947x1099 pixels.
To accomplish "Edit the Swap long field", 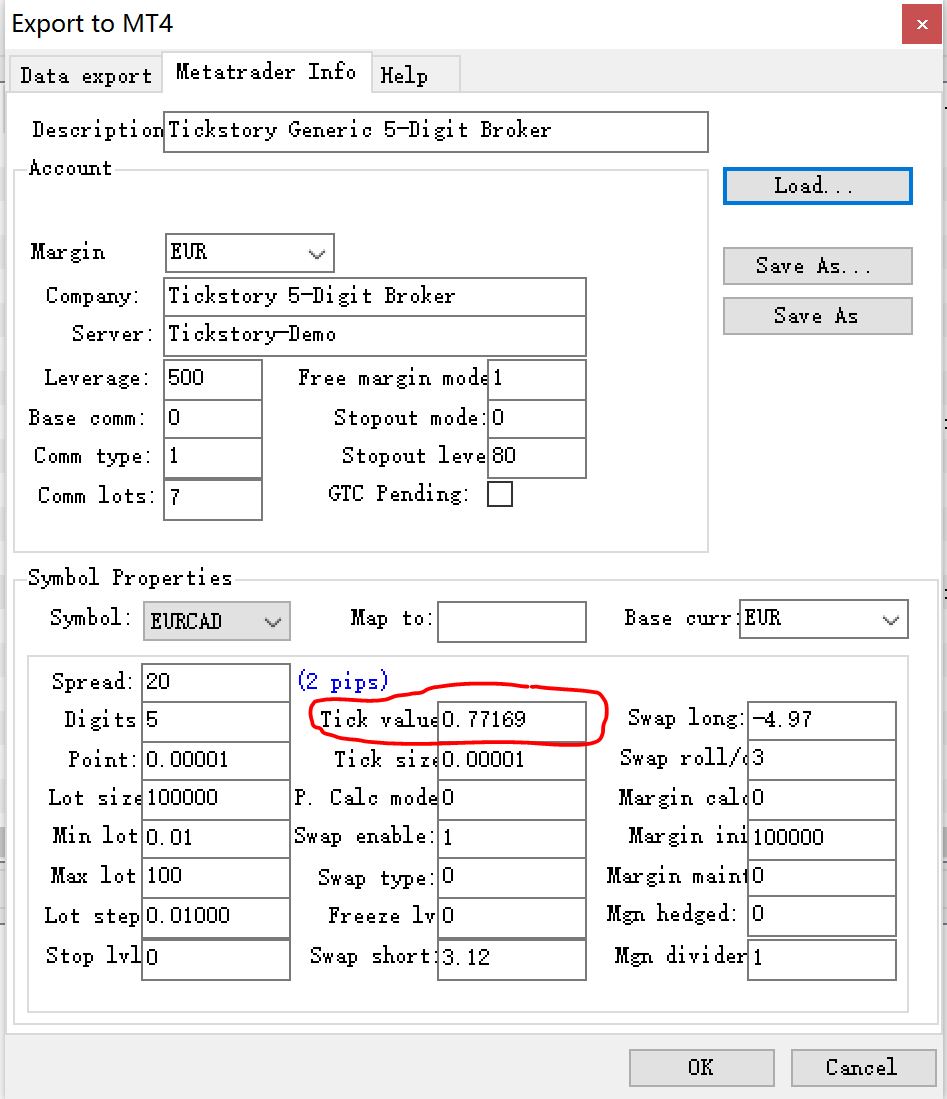I will pyautogui.click(x=822, y=721).
